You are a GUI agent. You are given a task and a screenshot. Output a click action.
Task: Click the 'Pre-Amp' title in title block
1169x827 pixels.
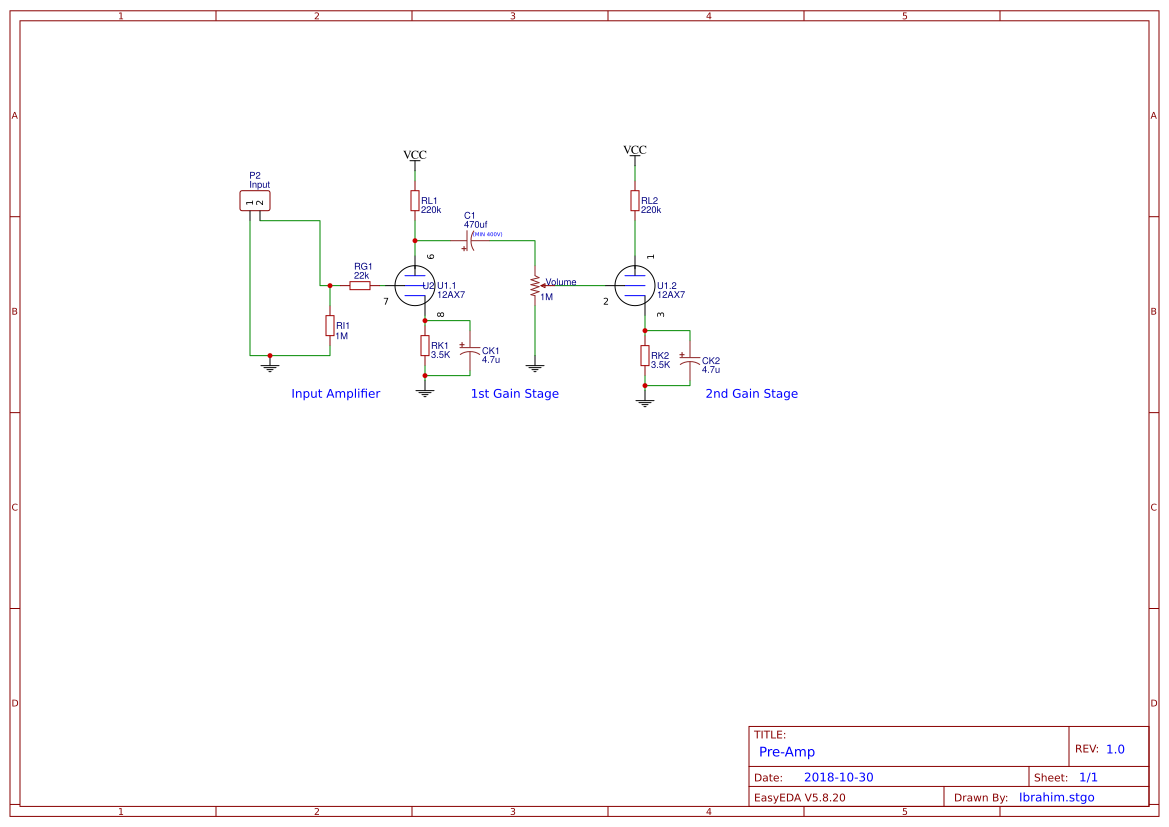coord(786,751)
